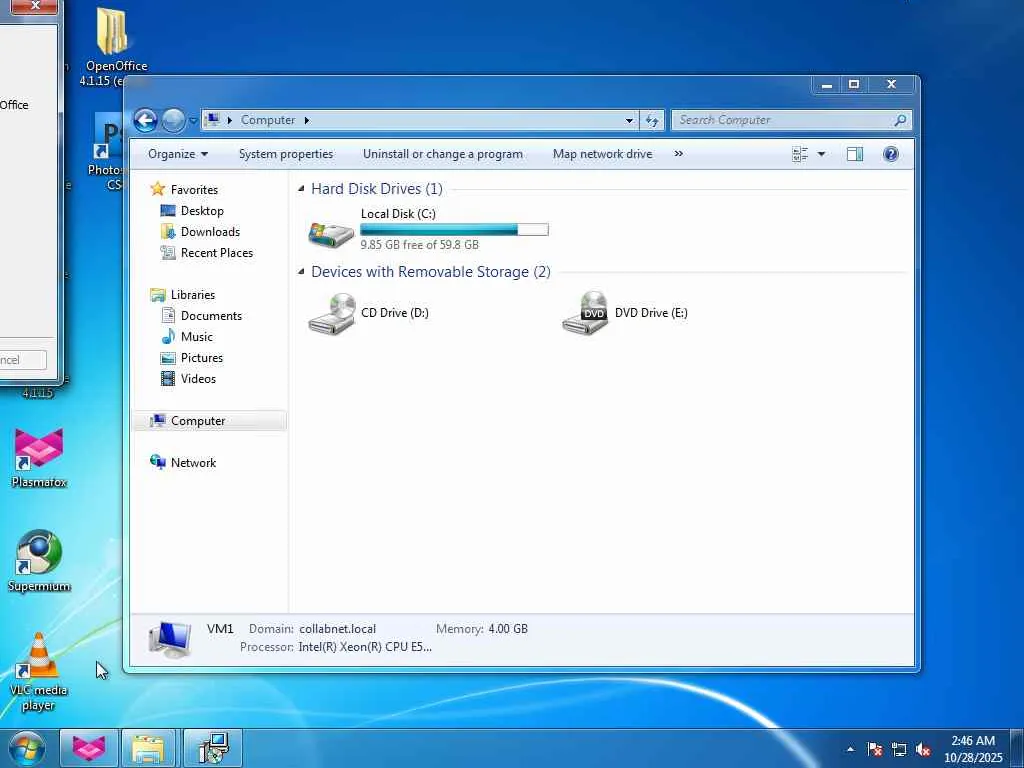1024x768 pixels.
Task: Click the VM1 computer icon in details pane
Action: coord(169,640)
